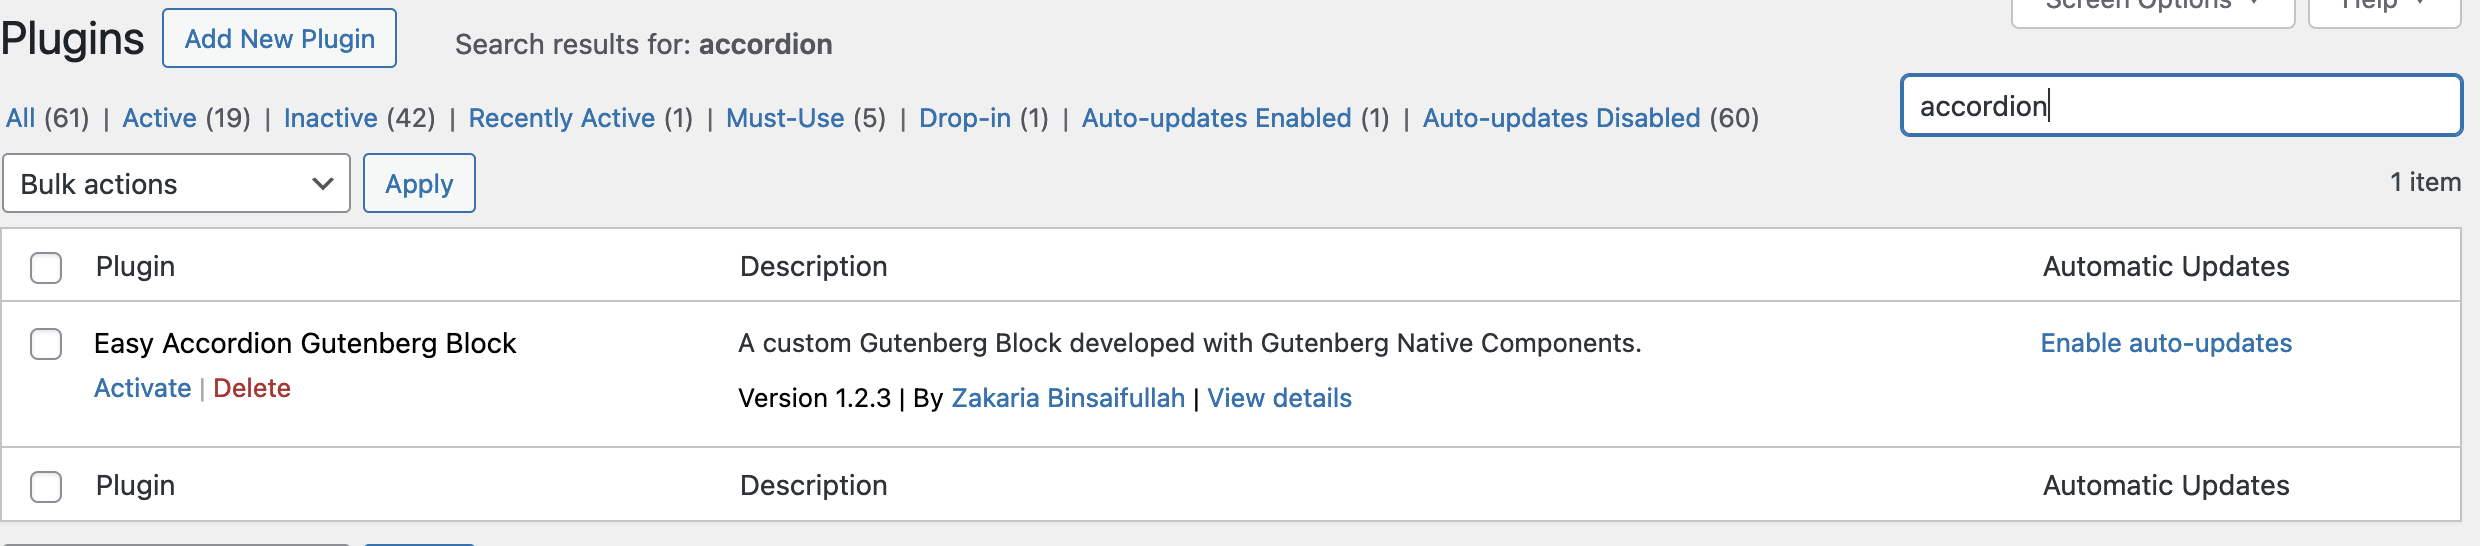Open View details for the plugin
The height and width of the screenshot is (546, 2480).
click(1279, 398)
